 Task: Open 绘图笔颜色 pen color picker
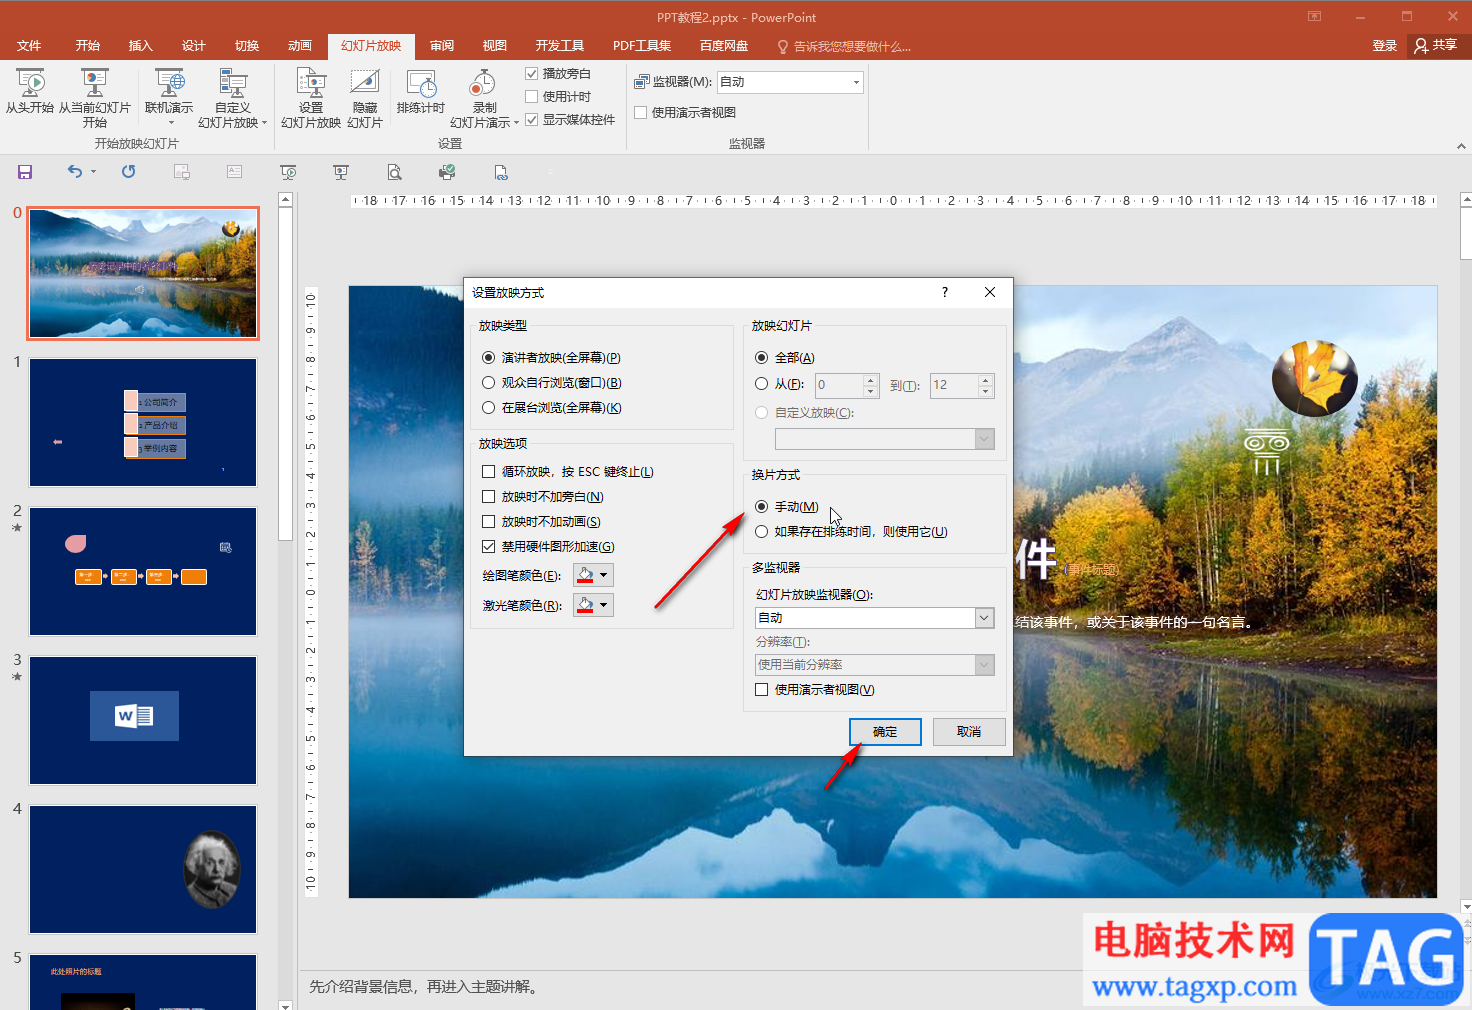click(x=593, y=575)
